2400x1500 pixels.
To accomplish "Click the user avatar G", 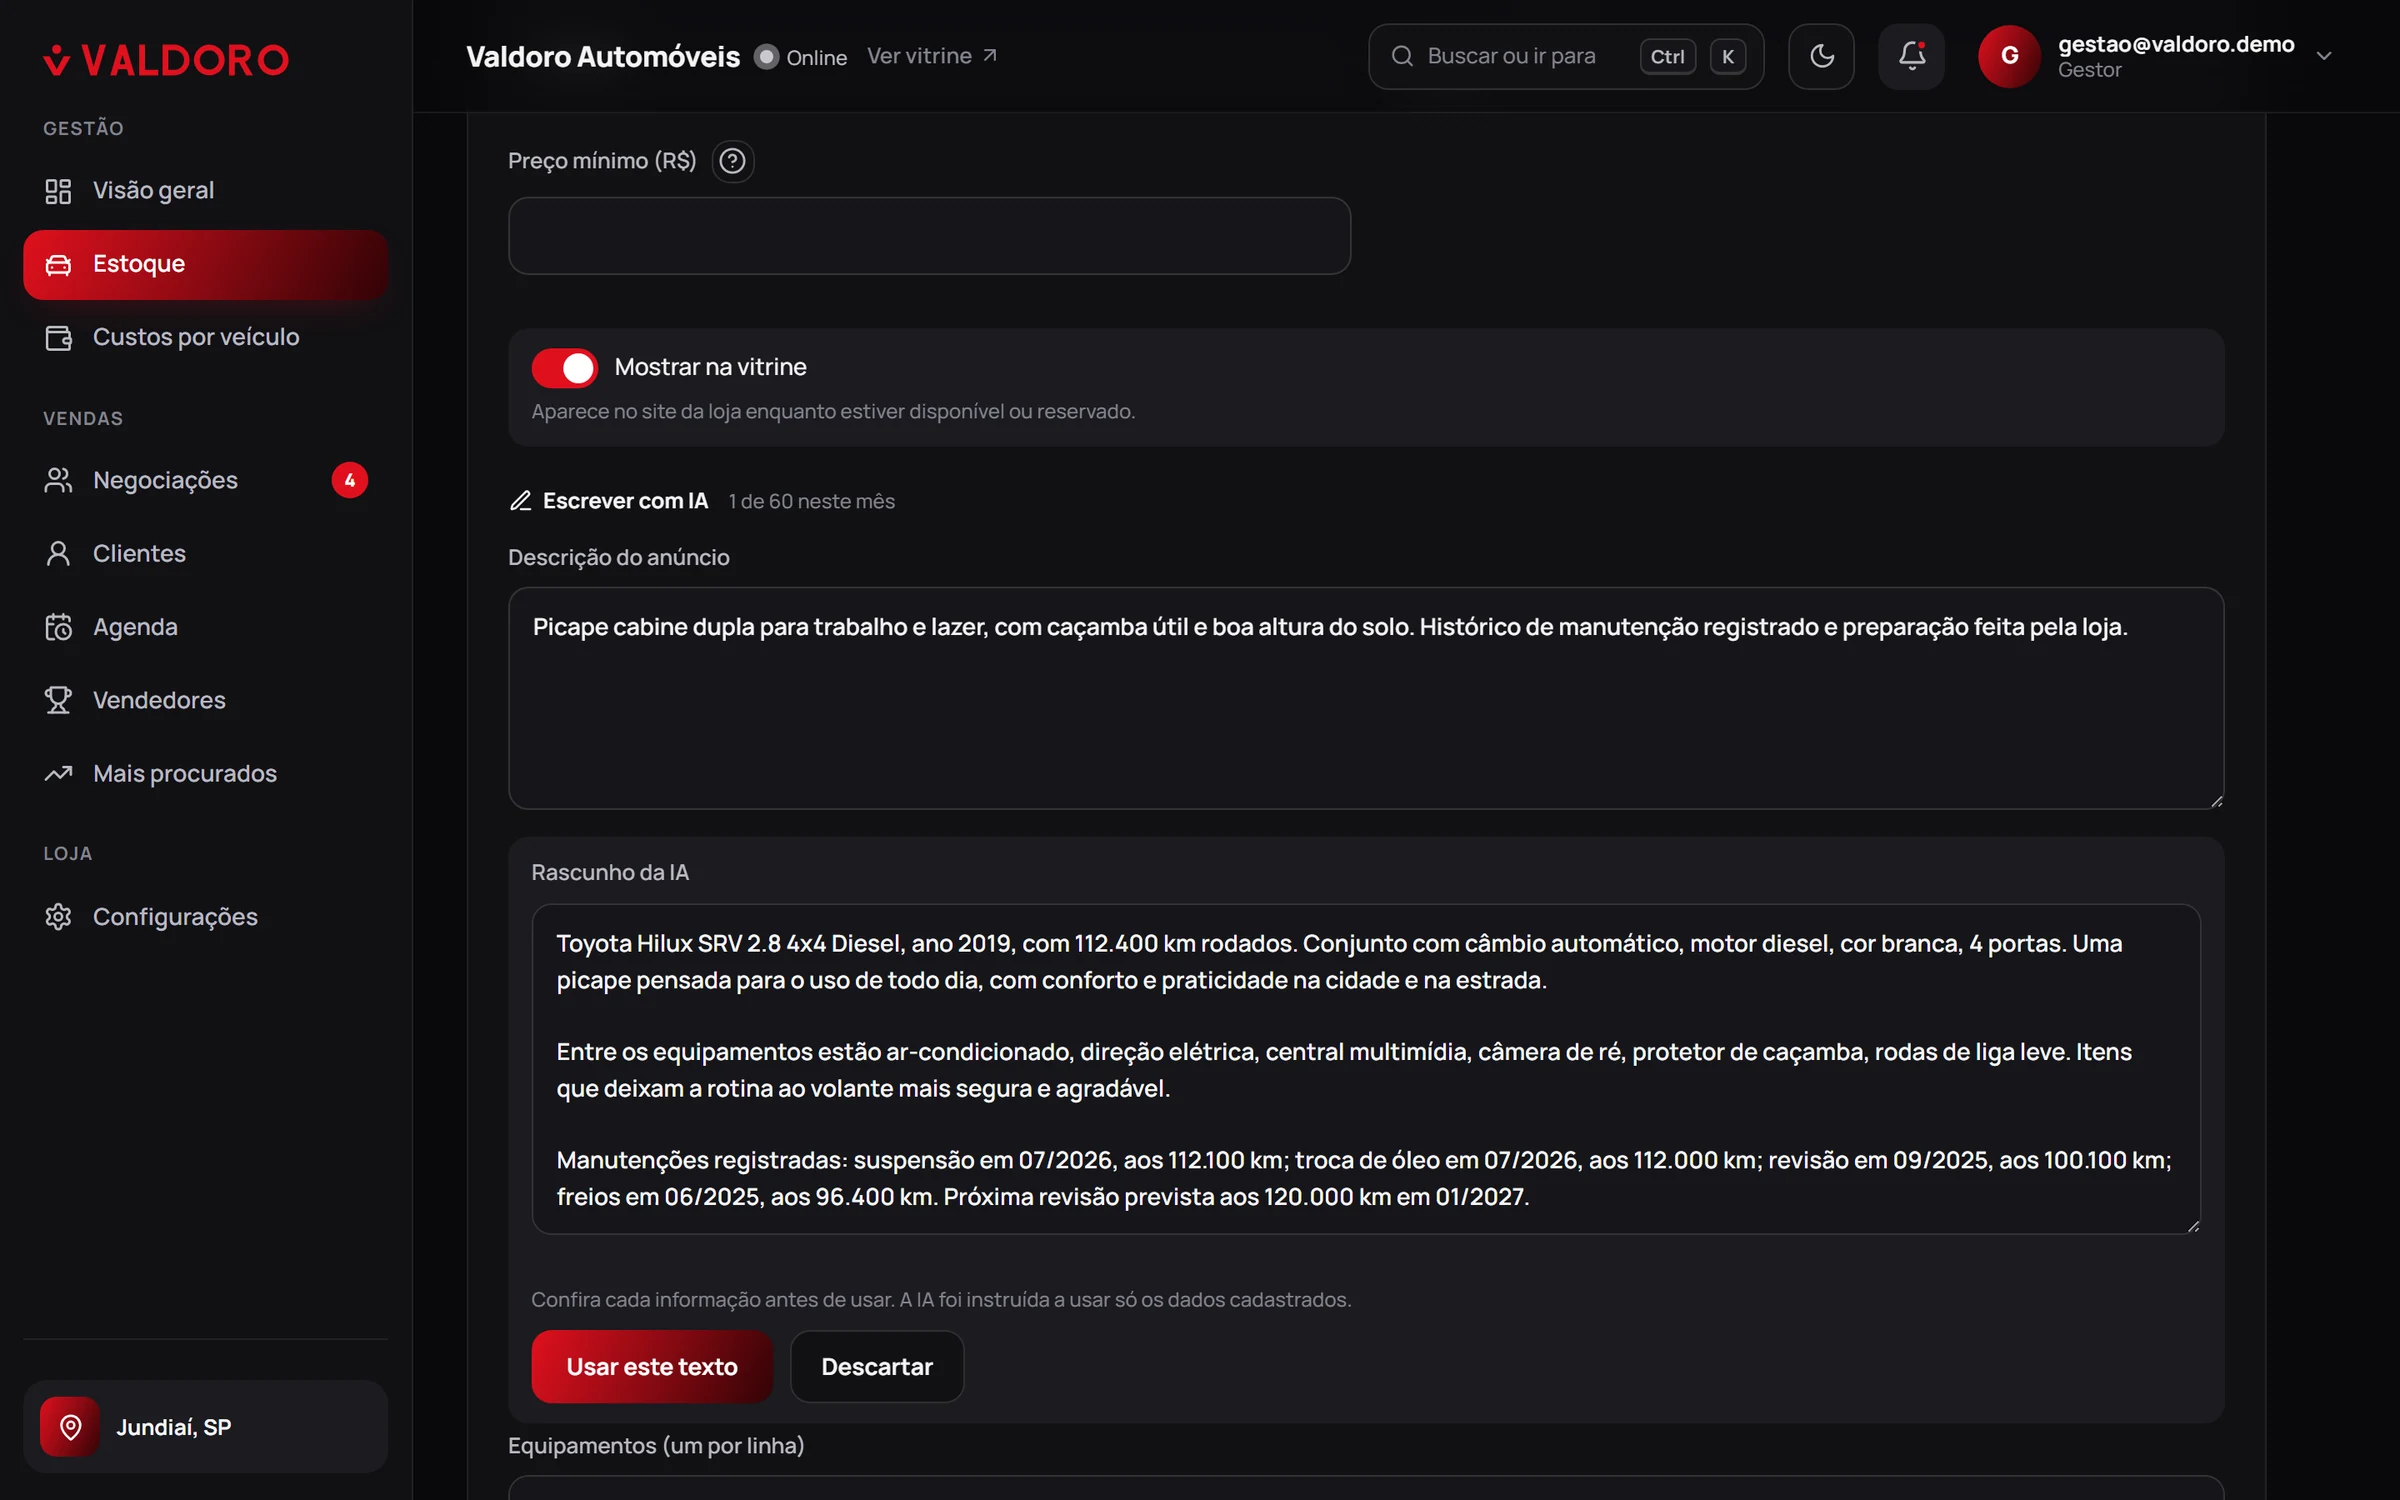I will click(x=2009, y=57).
